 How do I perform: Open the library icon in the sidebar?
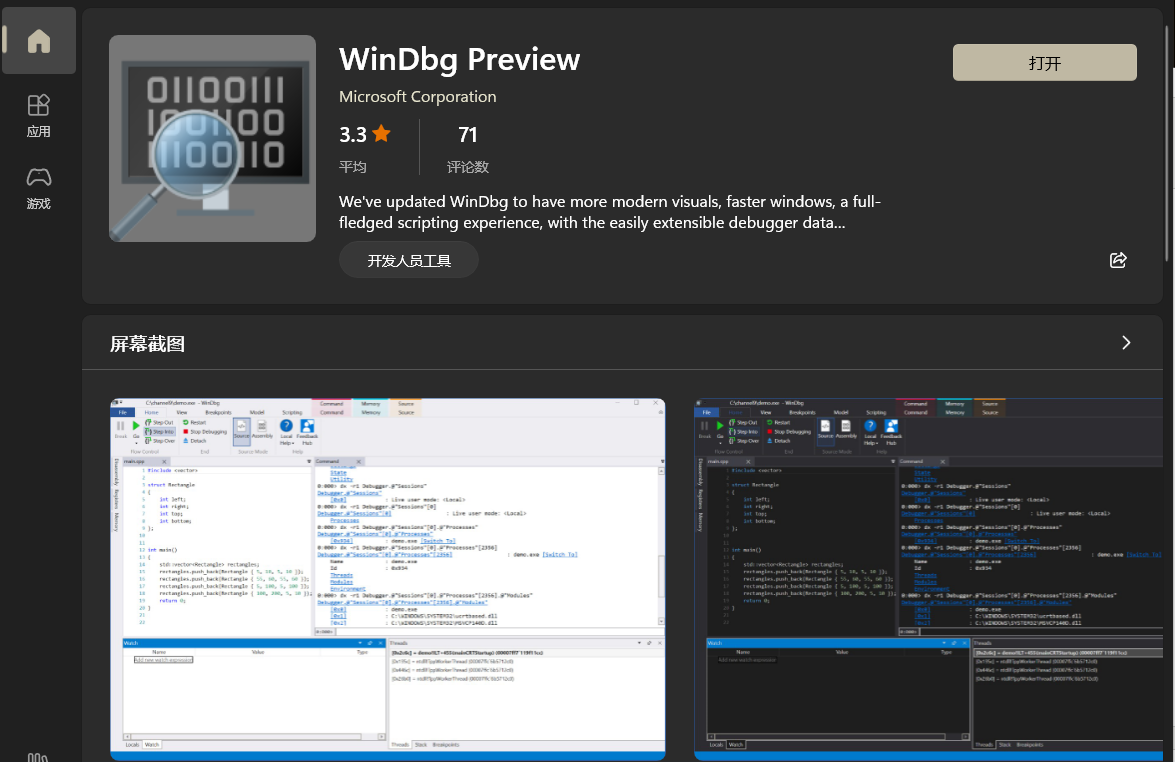tap(38, 757)
